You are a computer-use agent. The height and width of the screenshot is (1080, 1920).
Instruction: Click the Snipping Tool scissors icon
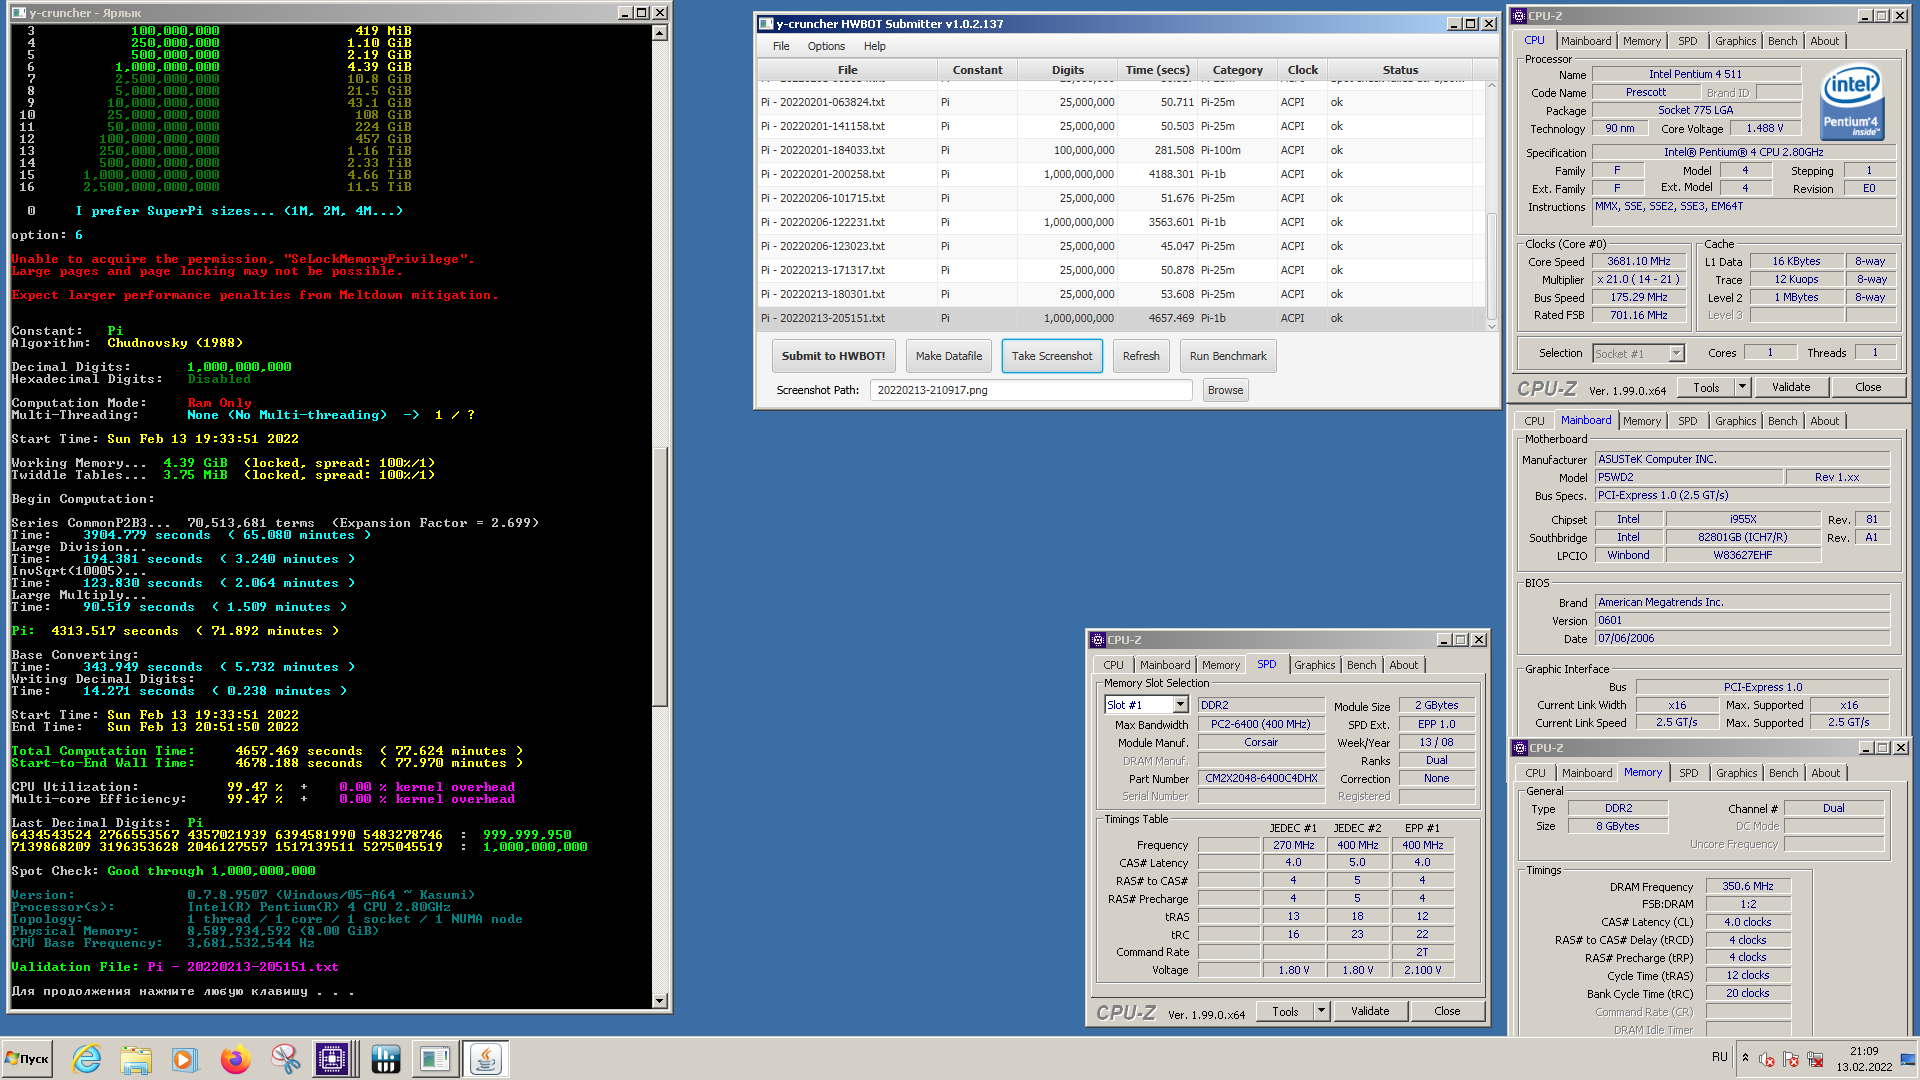[285, 1059]
